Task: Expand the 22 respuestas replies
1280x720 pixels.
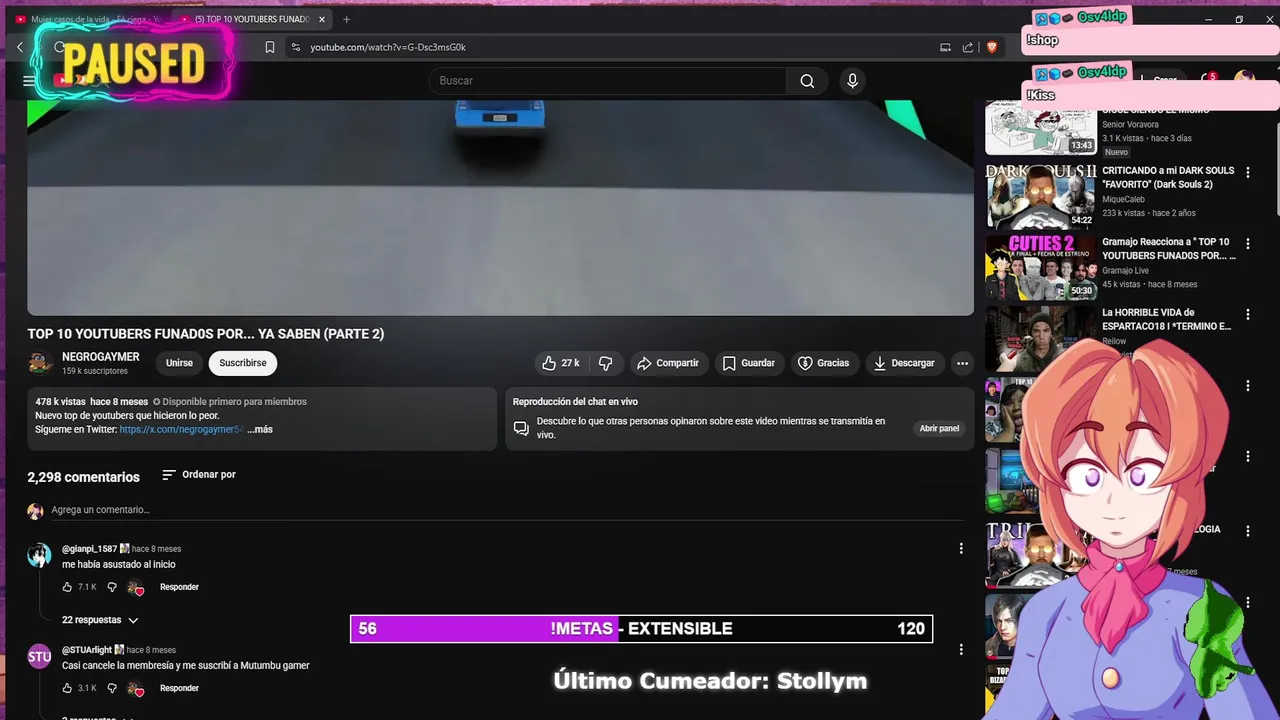Action: coord(100,620)
